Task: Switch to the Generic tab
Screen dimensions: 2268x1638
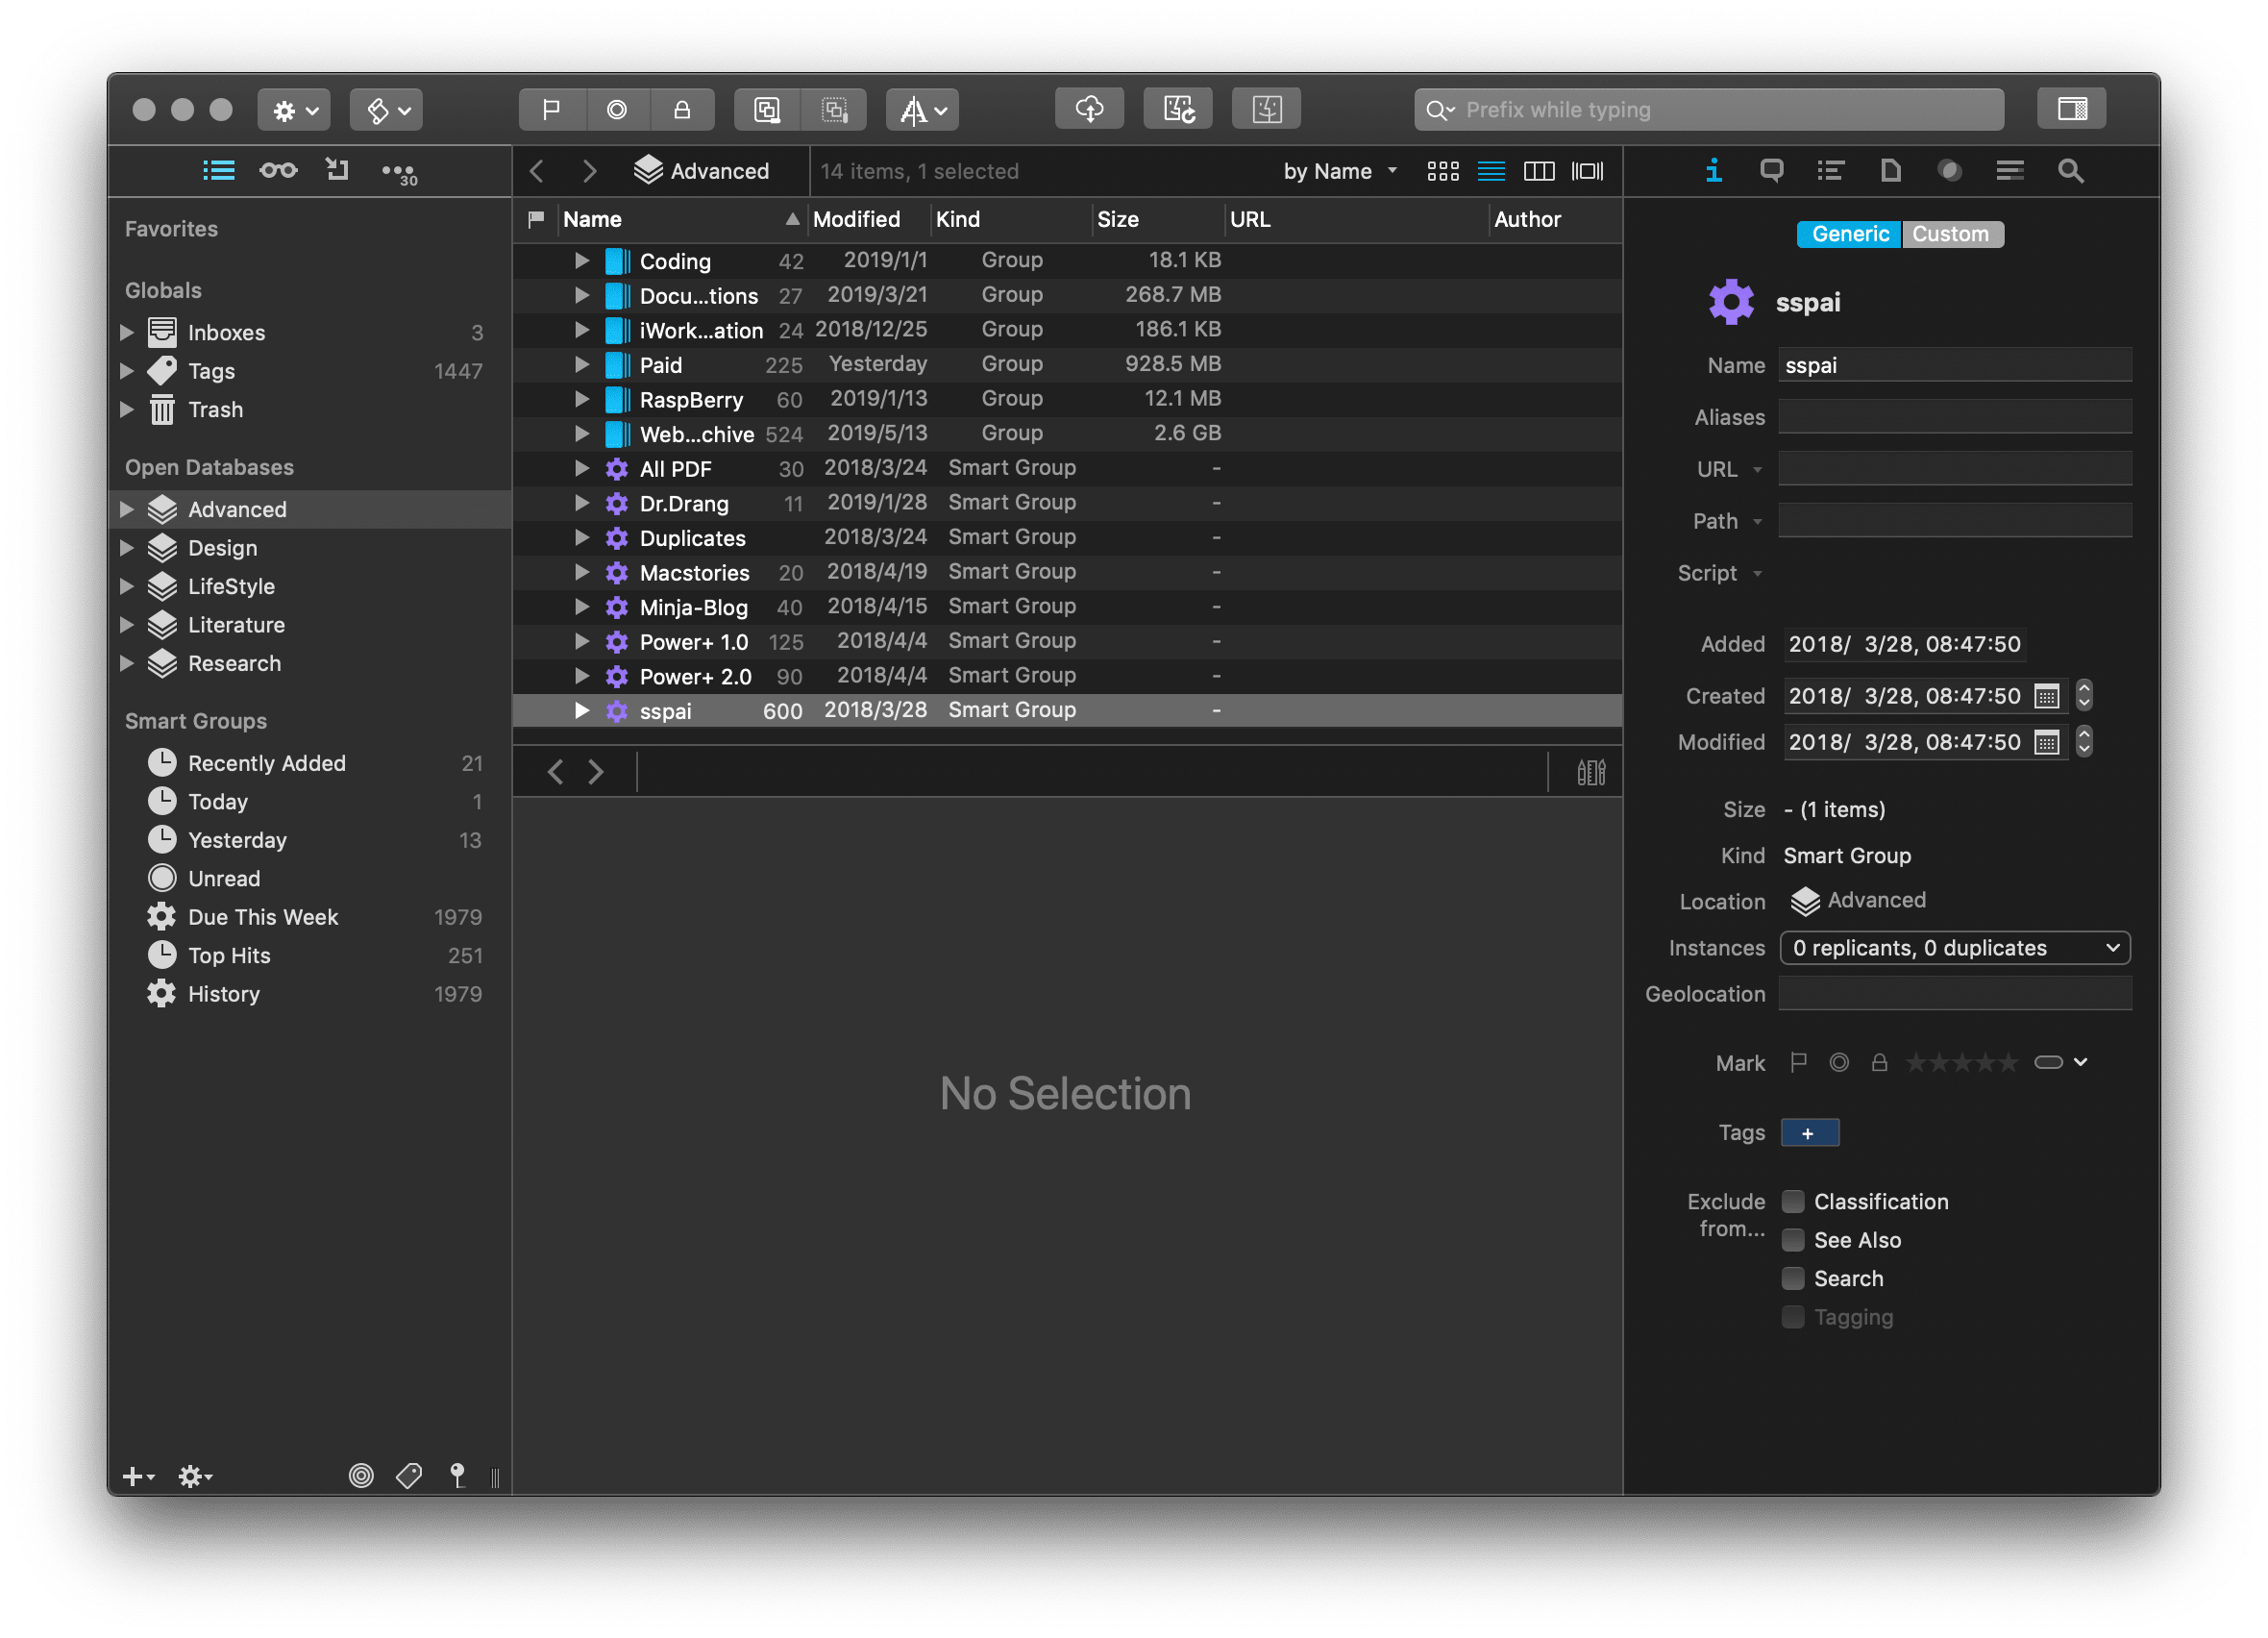Action: (x=1849, y=234)
